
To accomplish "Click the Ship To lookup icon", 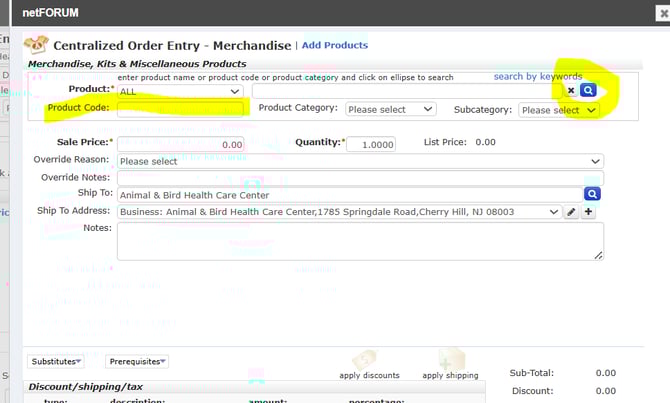I will 592,195.
